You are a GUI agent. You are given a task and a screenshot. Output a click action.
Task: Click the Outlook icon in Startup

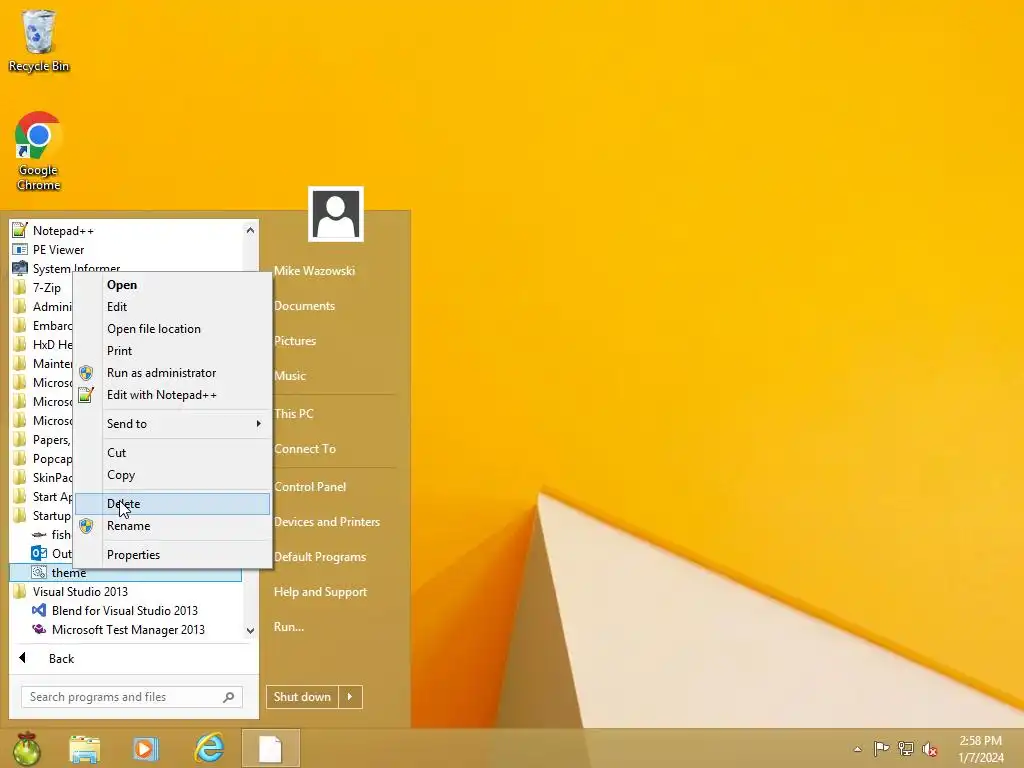pyautogui.click(x=39, y=553)
